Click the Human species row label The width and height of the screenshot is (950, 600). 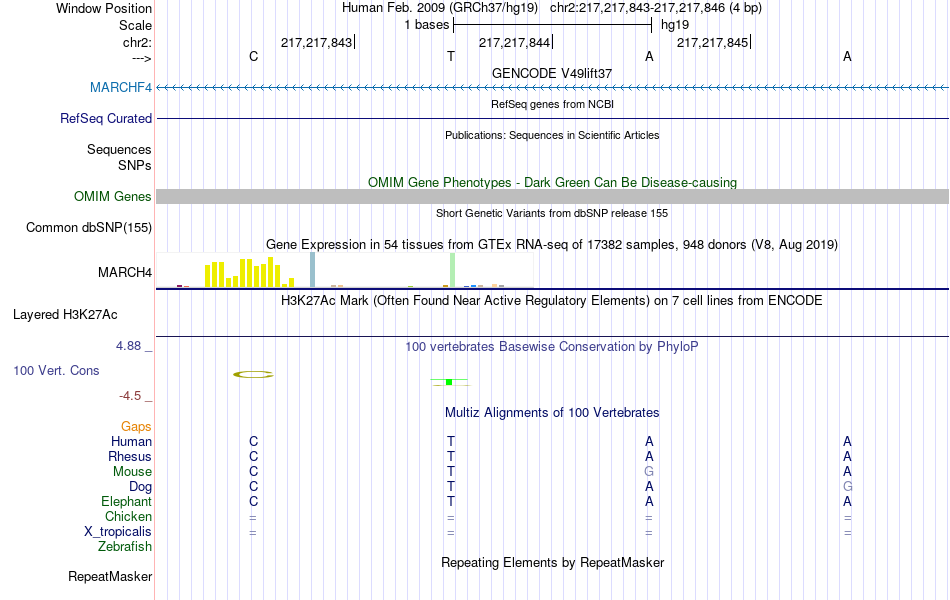pos(131,442)
